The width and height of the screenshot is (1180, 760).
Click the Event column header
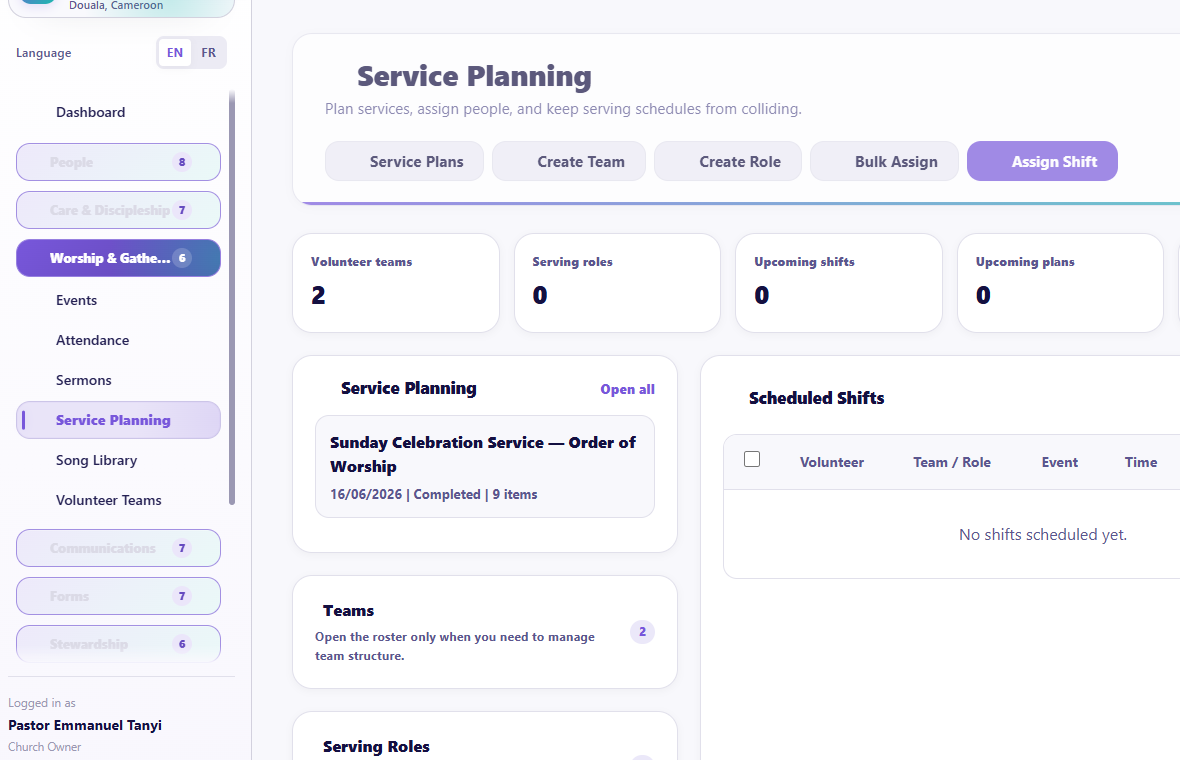[x=1060, y=462]
